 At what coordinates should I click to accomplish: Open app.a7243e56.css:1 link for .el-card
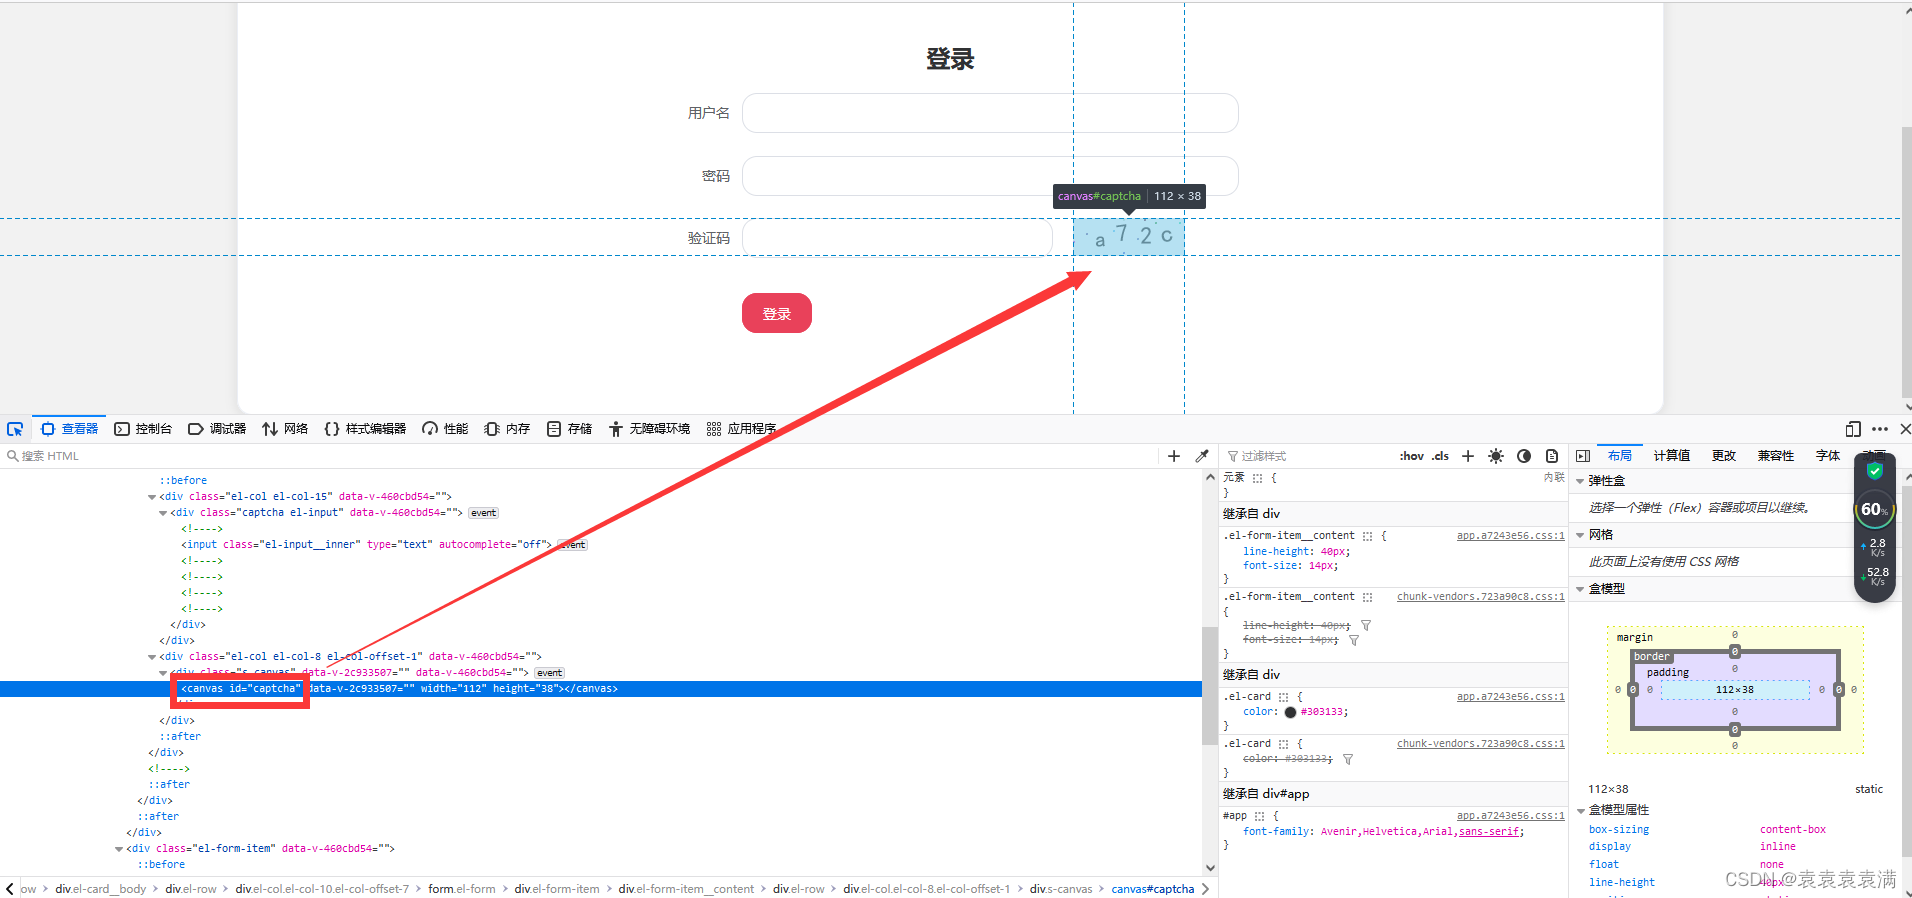[1510, 697]
